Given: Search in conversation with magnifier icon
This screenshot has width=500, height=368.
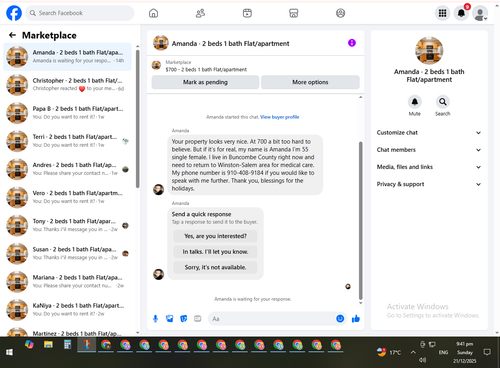Looking at the screenshot, I should click(x=443, y=102).
